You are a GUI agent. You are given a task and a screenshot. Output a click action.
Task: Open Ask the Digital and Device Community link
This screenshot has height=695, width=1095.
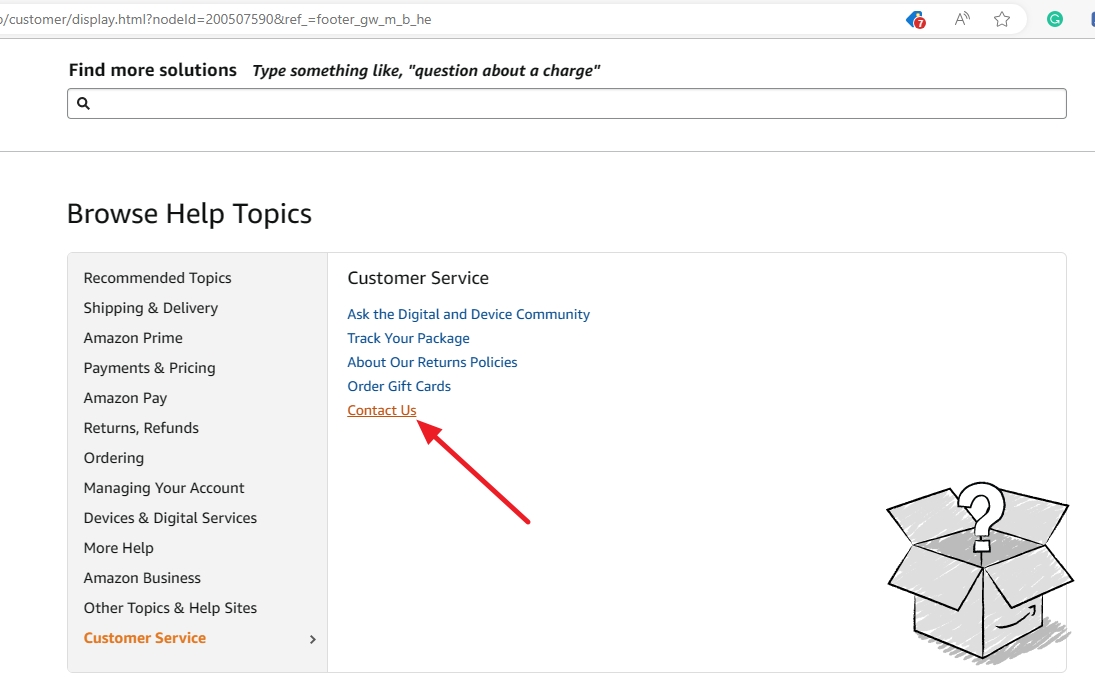(x=469, y=314)
